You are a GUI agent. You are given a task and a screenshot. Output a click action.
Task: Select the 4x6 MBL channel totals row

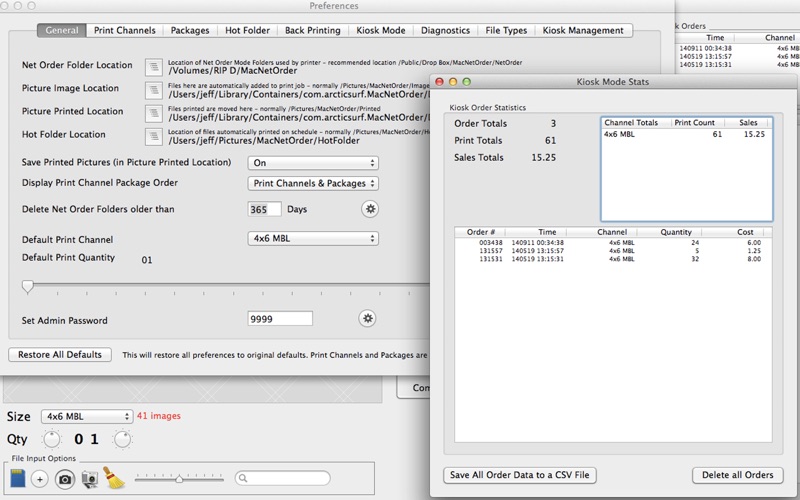coord(687,134)
